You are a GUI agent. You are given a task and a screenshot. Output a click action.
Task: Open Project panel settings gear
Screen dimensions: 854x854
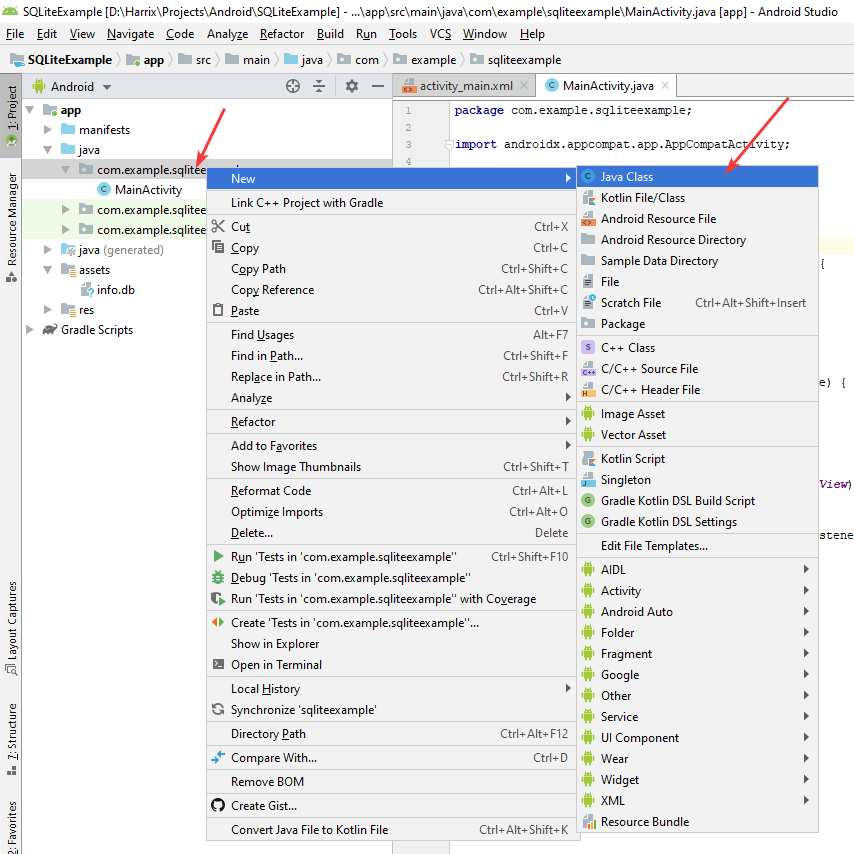click(x=351, y=86)
